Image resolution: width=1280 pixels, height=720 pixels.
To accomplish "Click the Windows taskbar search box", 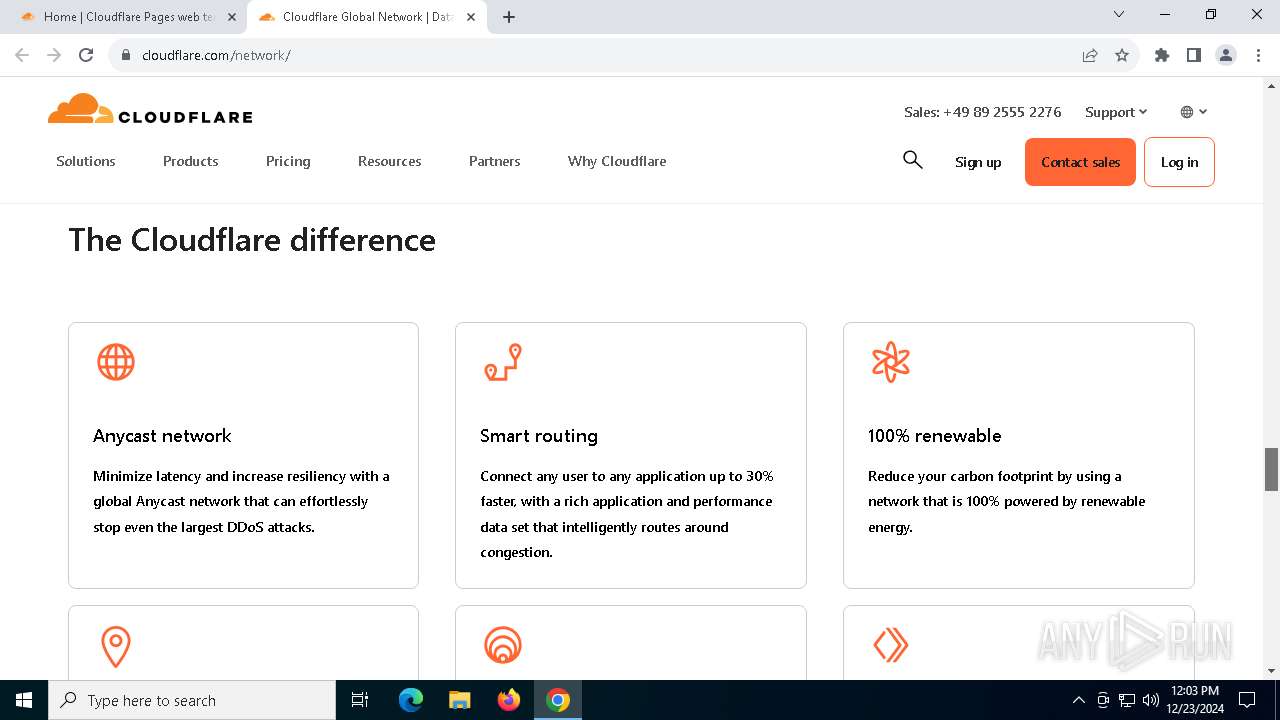I will point(192,700).
